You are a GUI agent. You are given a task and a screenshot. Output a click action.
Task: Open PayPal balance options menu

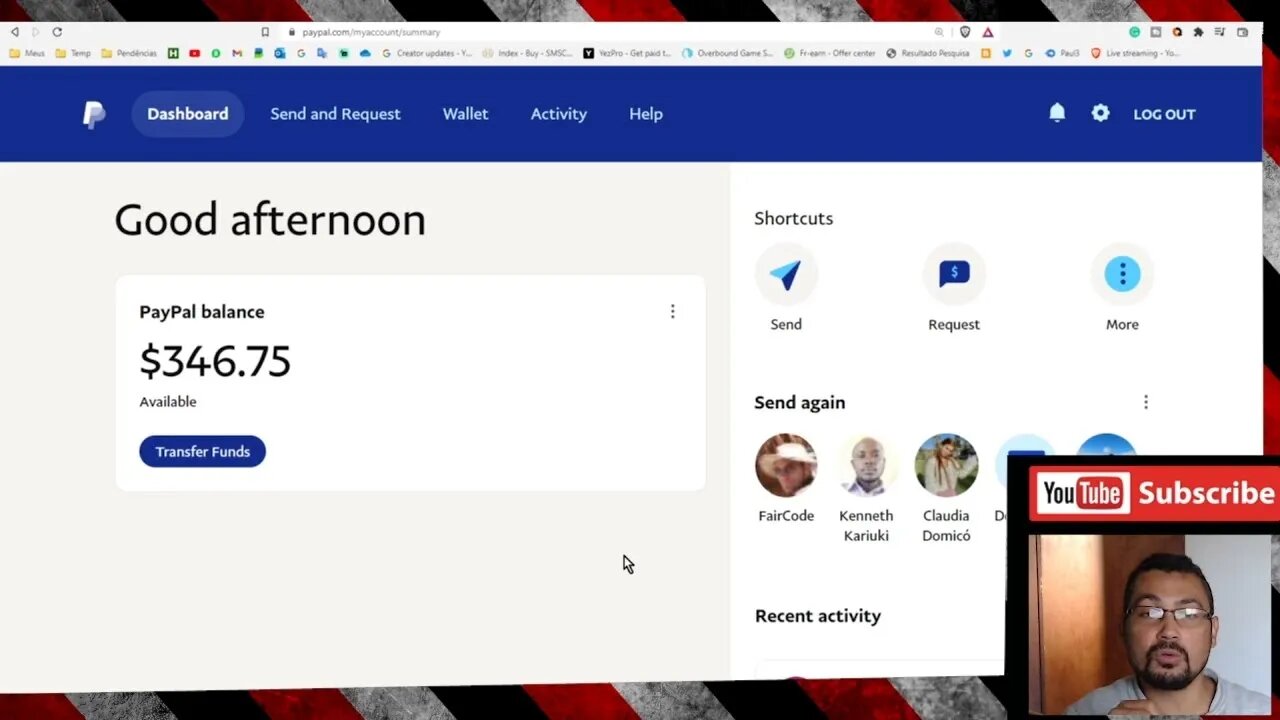[672, 312]
